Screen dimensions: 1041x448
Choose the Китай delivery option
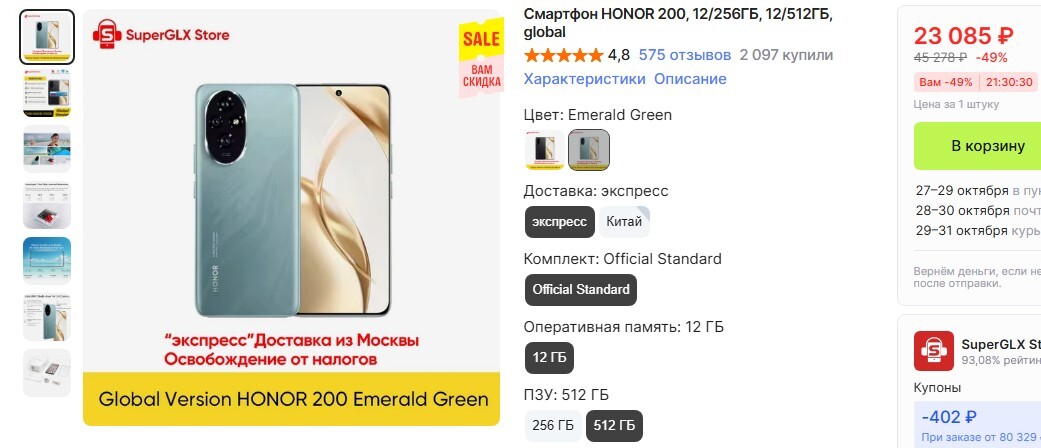624,222
